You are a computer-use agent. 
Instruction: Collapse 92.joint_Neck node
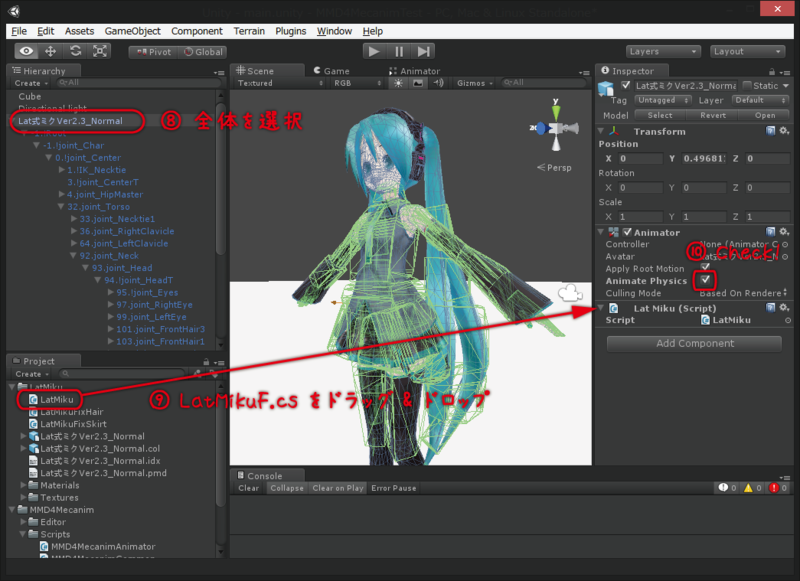point(73,256)
